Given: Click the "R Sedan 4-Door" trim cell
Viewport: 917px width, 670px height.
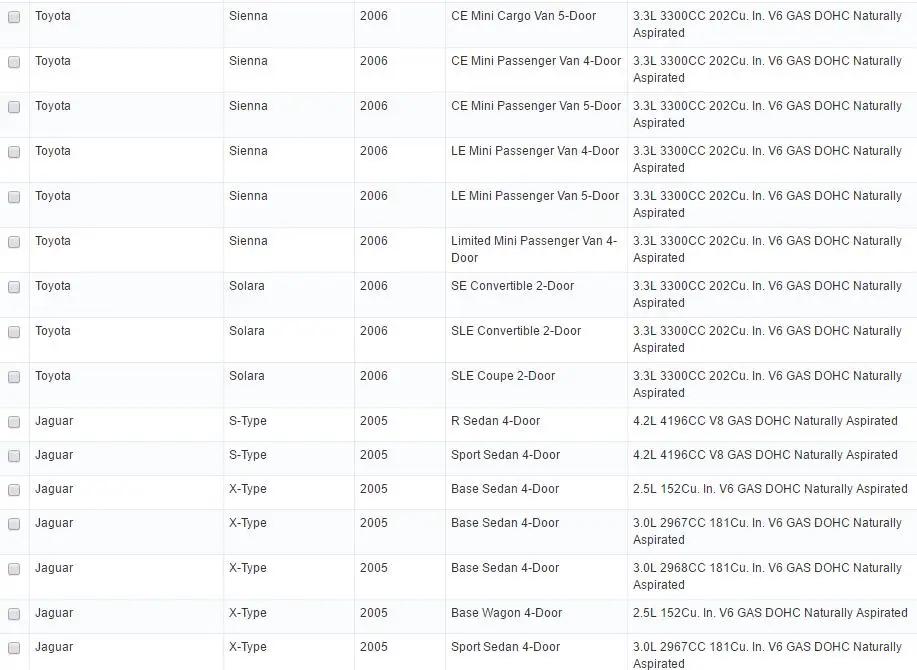Looking at the screenshot, I should click(x=536, y=425).
